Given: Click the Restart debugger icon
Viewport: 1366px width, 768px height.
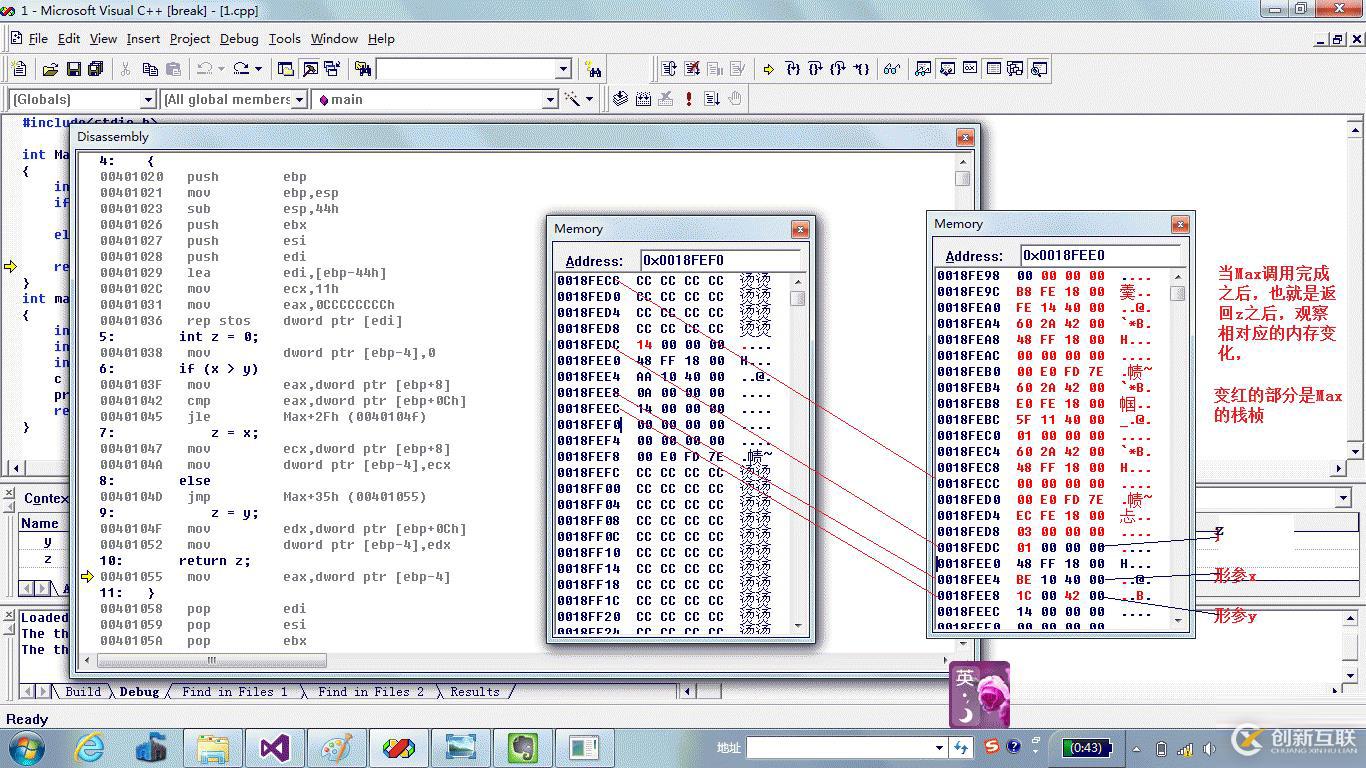Looking at the screenshot, I should tap(669, 69).
